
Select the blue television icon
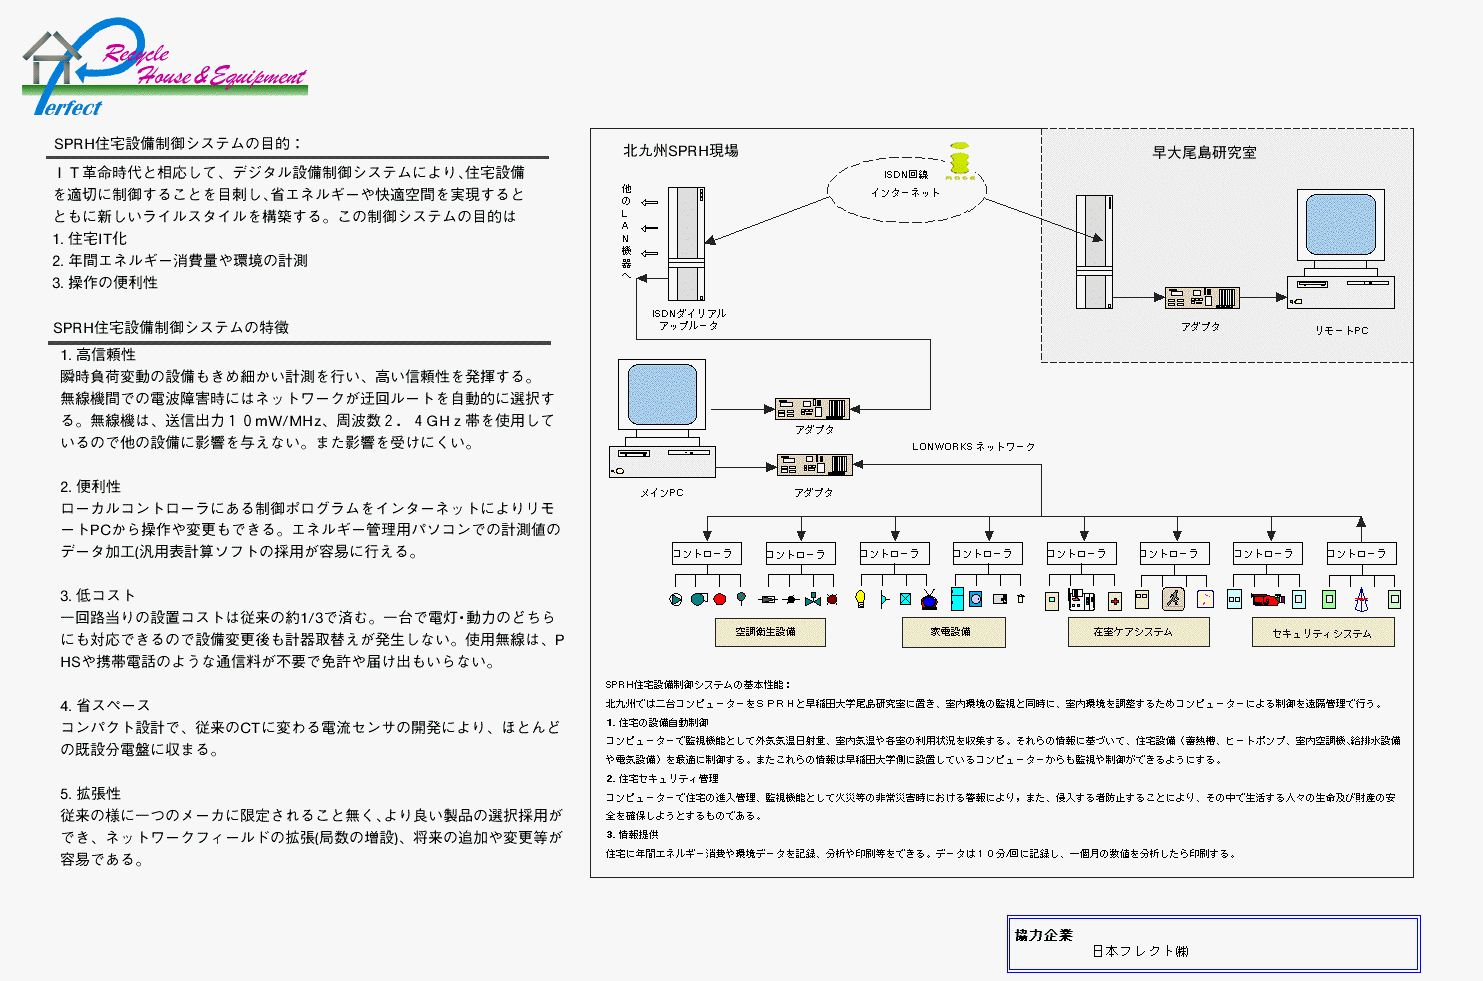pos(929,599)
